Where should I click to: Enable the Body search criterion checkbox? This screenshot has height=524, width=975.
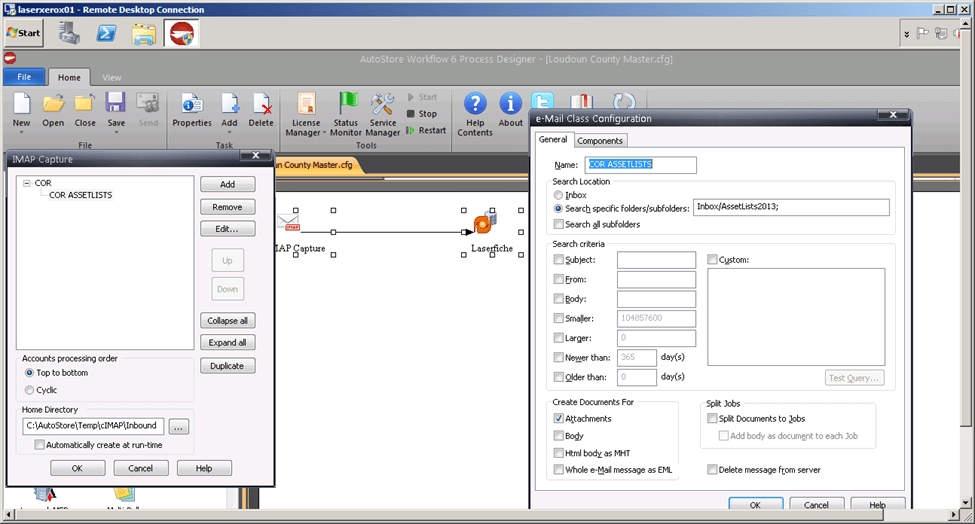point(558,299)
